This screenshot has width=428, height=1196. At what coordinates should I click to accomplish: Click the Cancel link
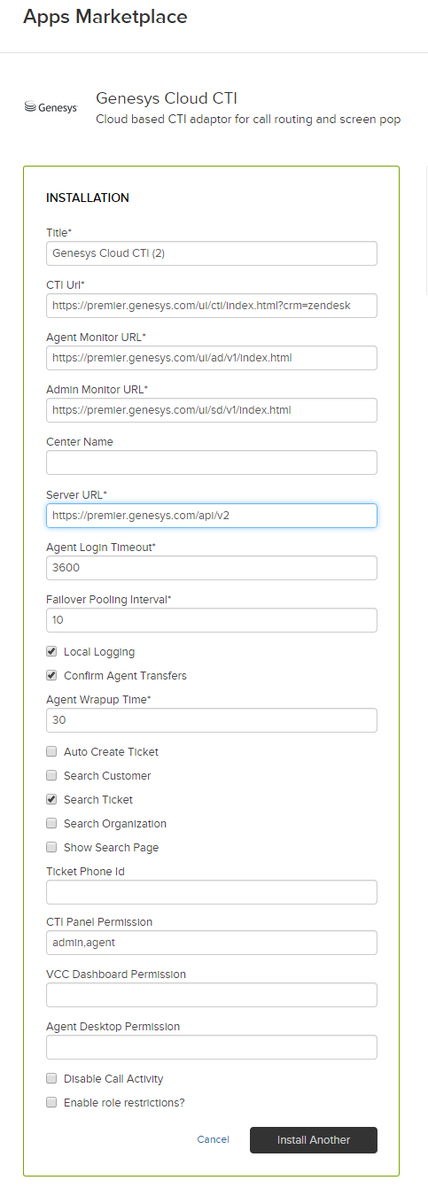tap(213, 1140)
